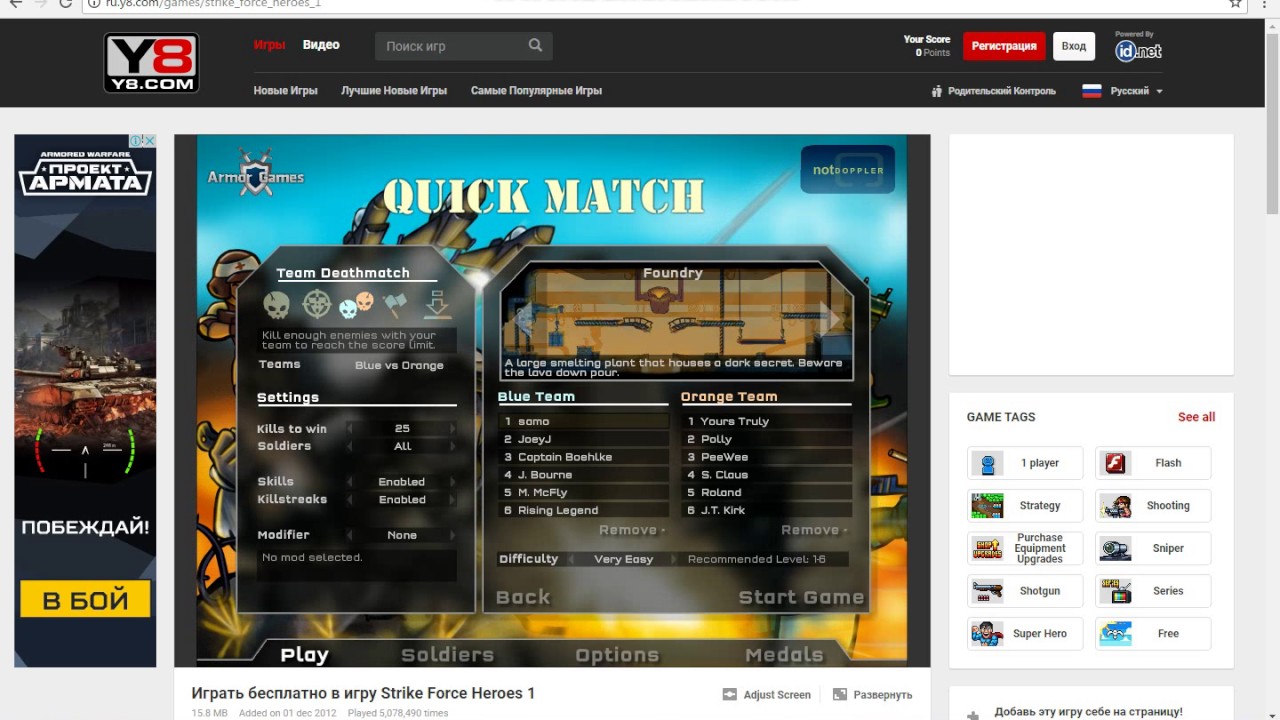The width and height of the screenshot is (1280, 720).
Task: Click the Adjust Screen icon
Action: pyautogui.click(x=729, y=694)
